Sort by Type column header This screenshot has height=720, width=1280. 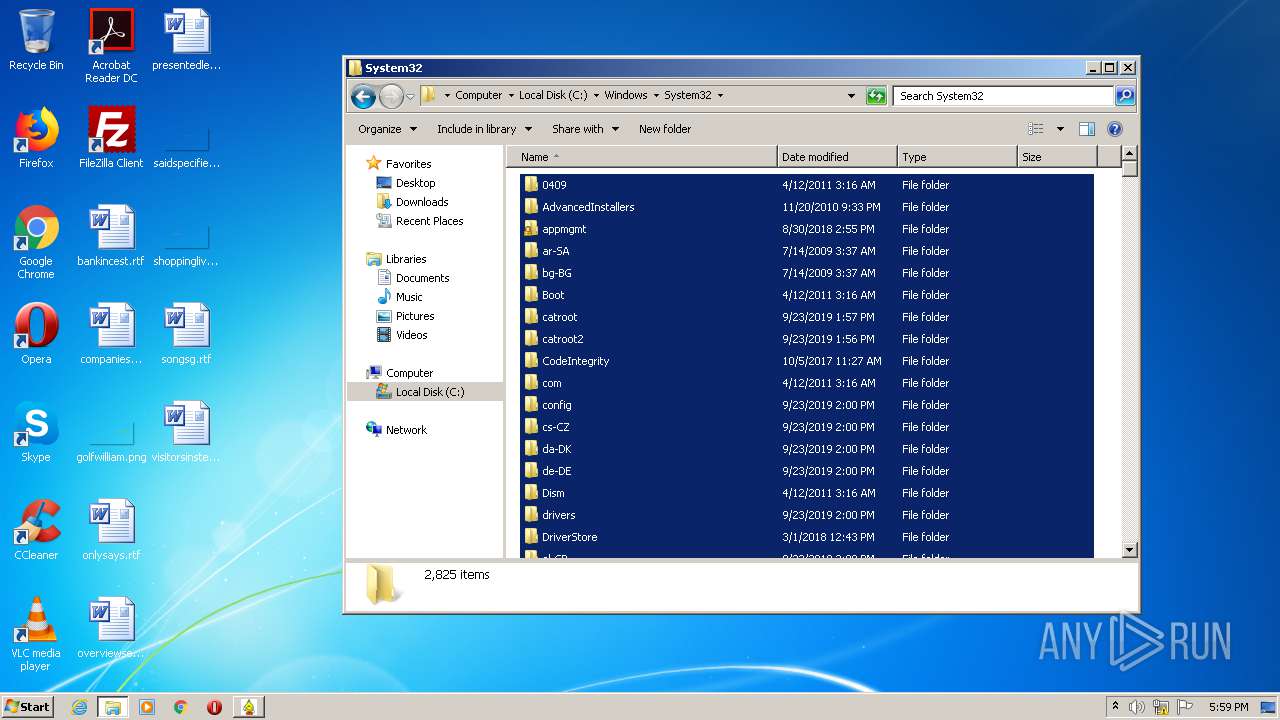[x=957, y=157]
